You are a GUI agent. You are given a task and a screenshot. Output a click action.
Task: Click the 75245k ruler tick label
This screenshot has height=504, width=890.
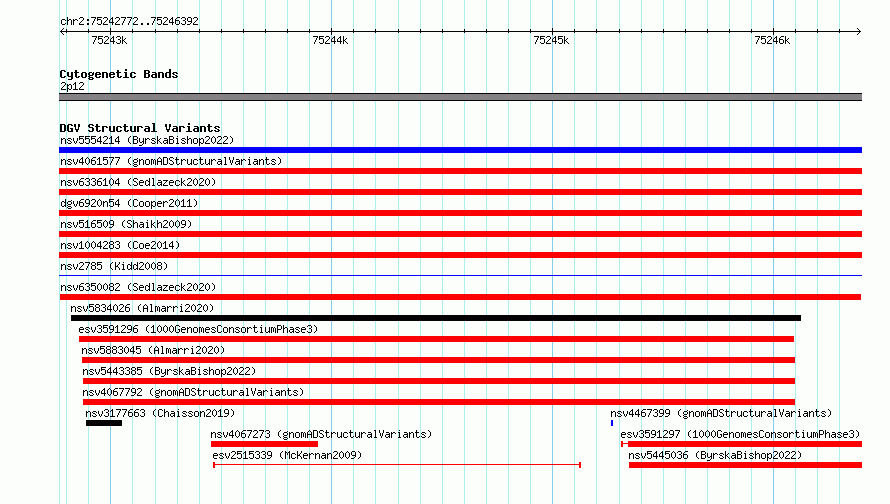tap(551, 40)
